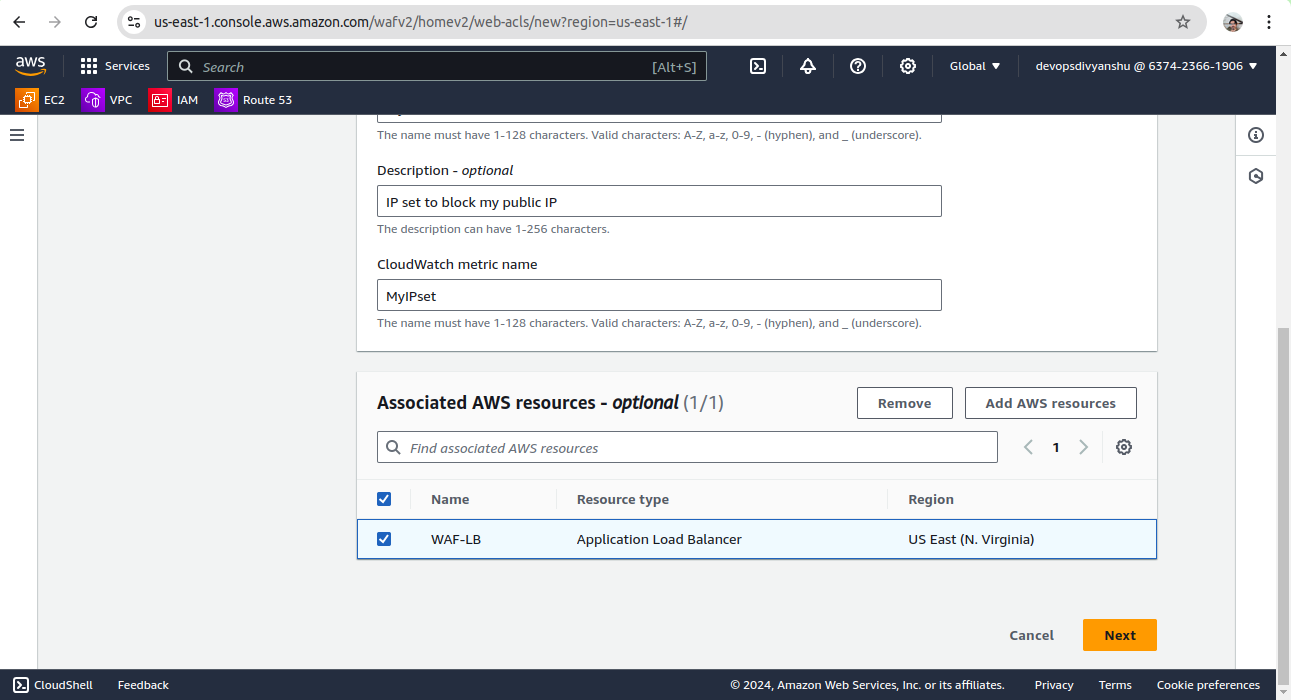
Task: Uncheck the WAF-LB resource checkbox
Action: [x=384, y=539]
